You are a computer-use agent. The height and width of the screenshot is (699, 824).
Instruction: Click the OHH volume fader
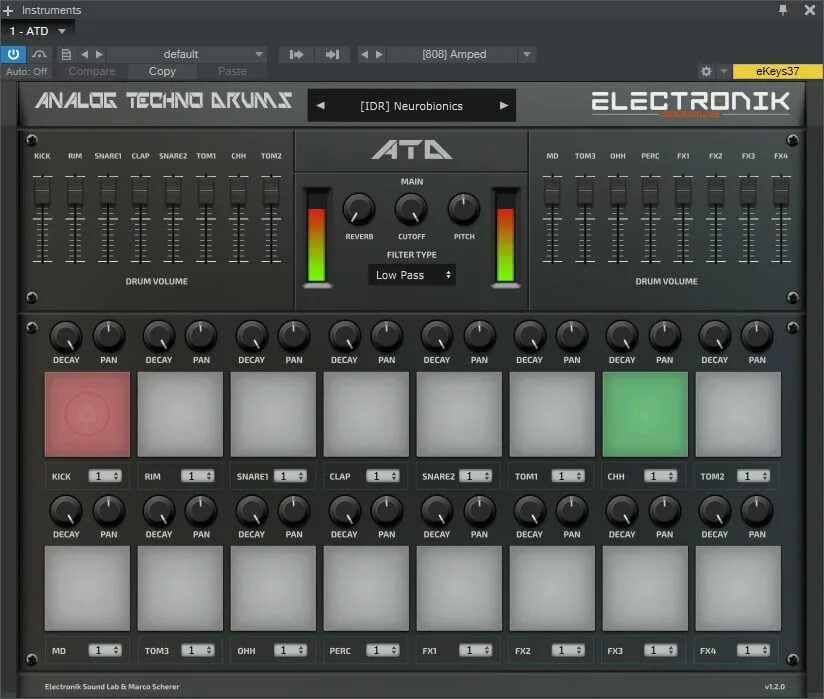[x=617, y=191]
